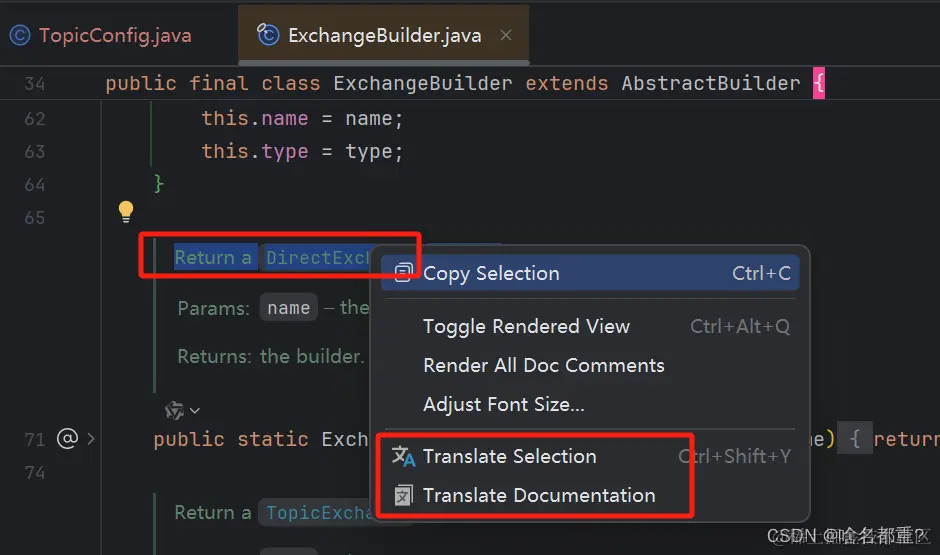Click the 'Params:' label in doc comment
Image resolution: width=940 pixels, height=555 pixels.
213,308
